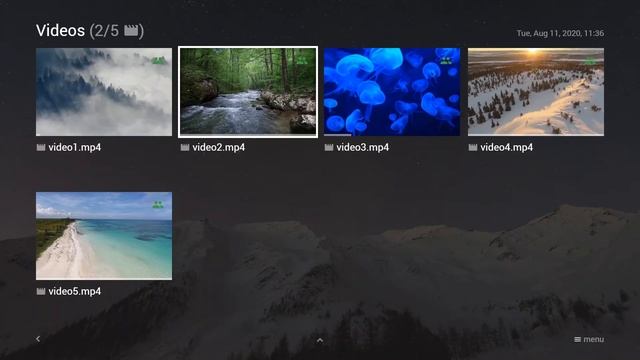Click the video1.mp4 file name label
640x360 pixels.
[x=75, y=147]
